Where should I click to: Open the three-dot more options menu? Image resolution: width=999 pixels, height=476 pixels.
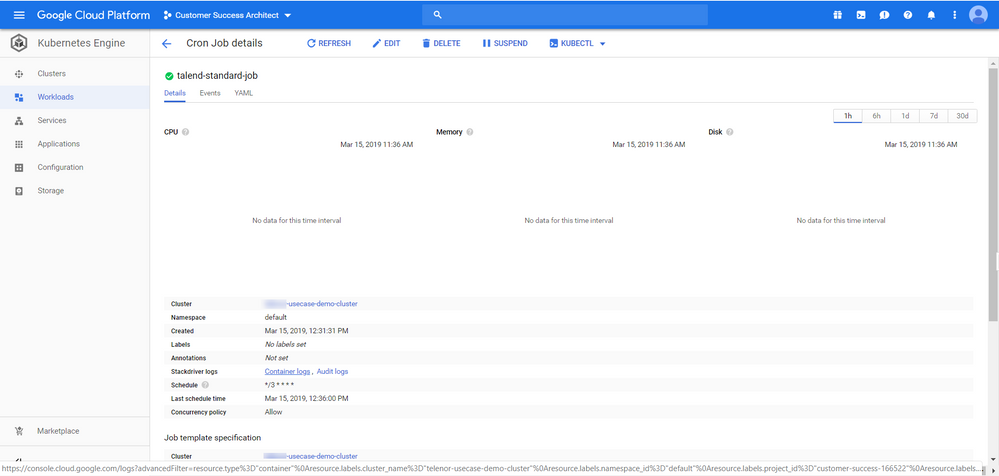tap(955, 15)
